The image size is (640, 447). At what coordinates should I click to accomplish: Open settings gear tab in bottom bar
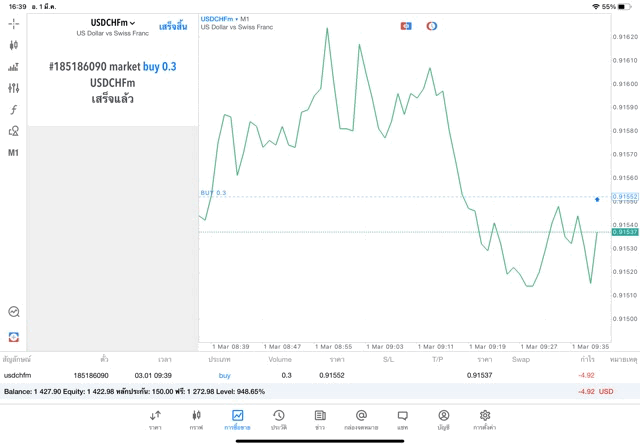click(x=485, y=419)
